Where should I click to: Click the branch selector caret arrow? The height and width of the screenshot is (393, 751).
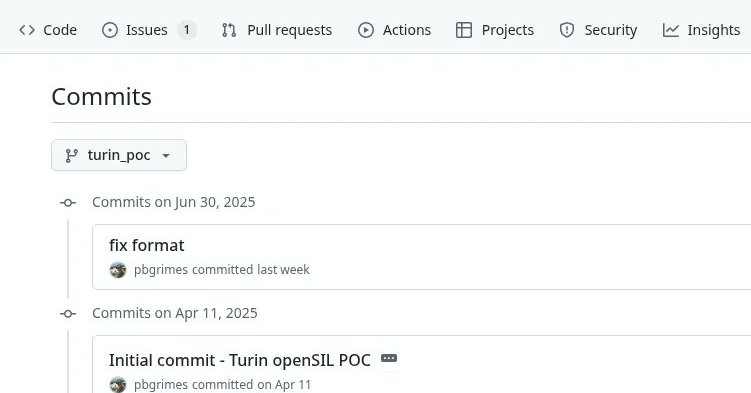click(166, 156)
